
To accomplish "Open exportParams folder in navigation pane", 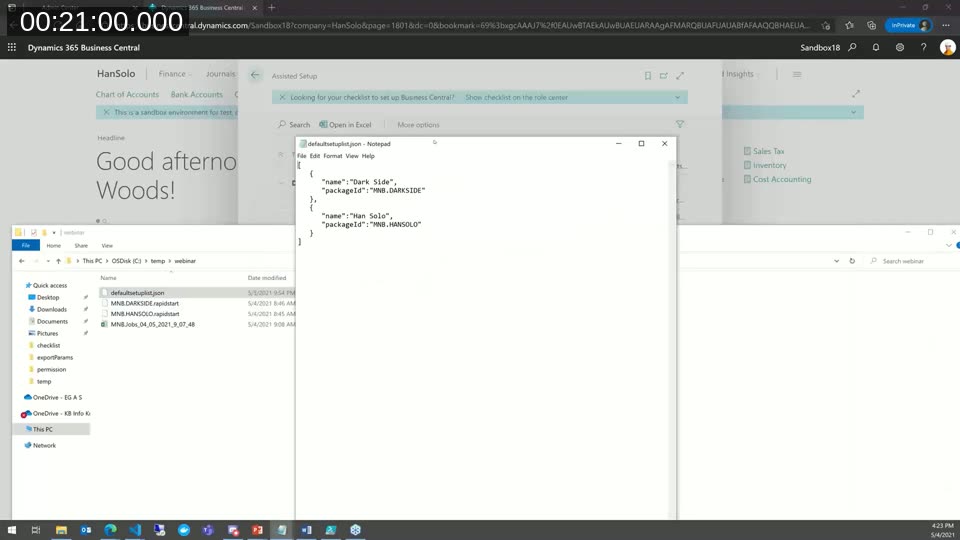I will (54, 358).
